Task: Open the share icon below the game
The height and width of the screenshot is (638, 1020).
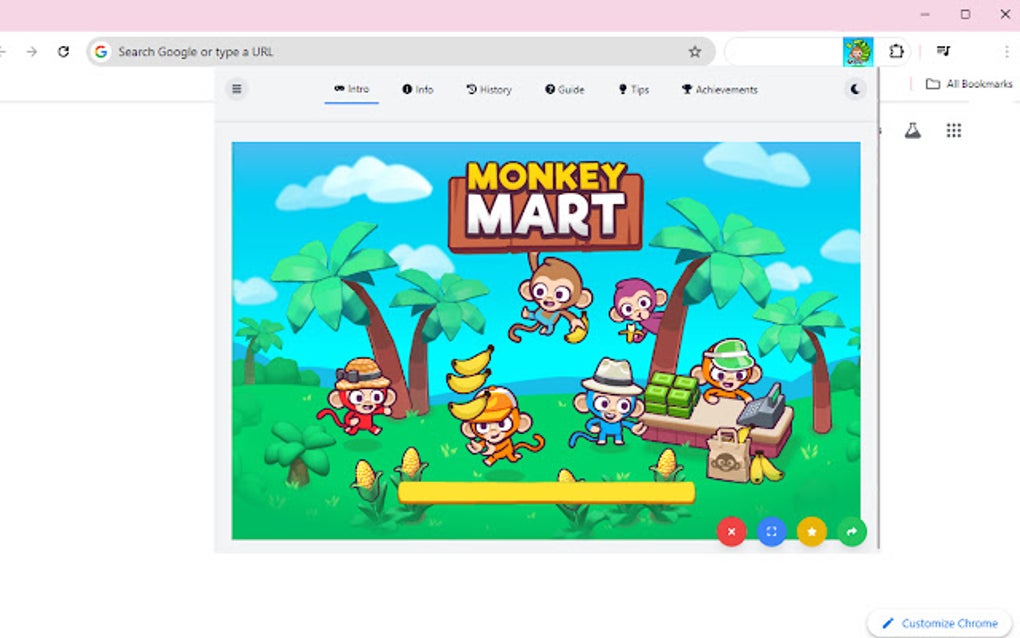Action: (x=851, y=531)
